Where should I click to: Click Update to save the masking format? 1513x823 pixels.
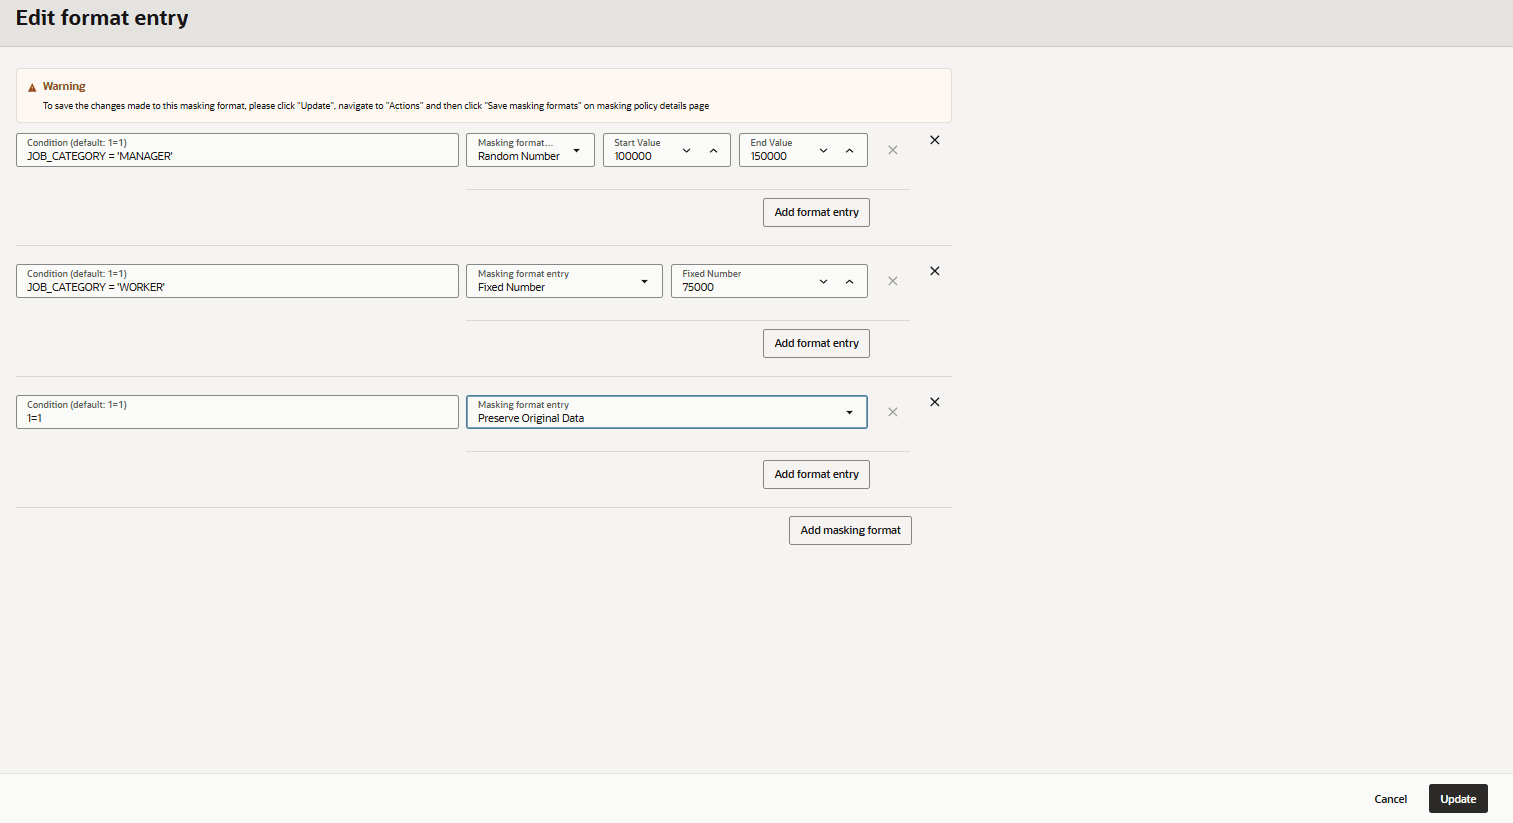coord(1457,798)
